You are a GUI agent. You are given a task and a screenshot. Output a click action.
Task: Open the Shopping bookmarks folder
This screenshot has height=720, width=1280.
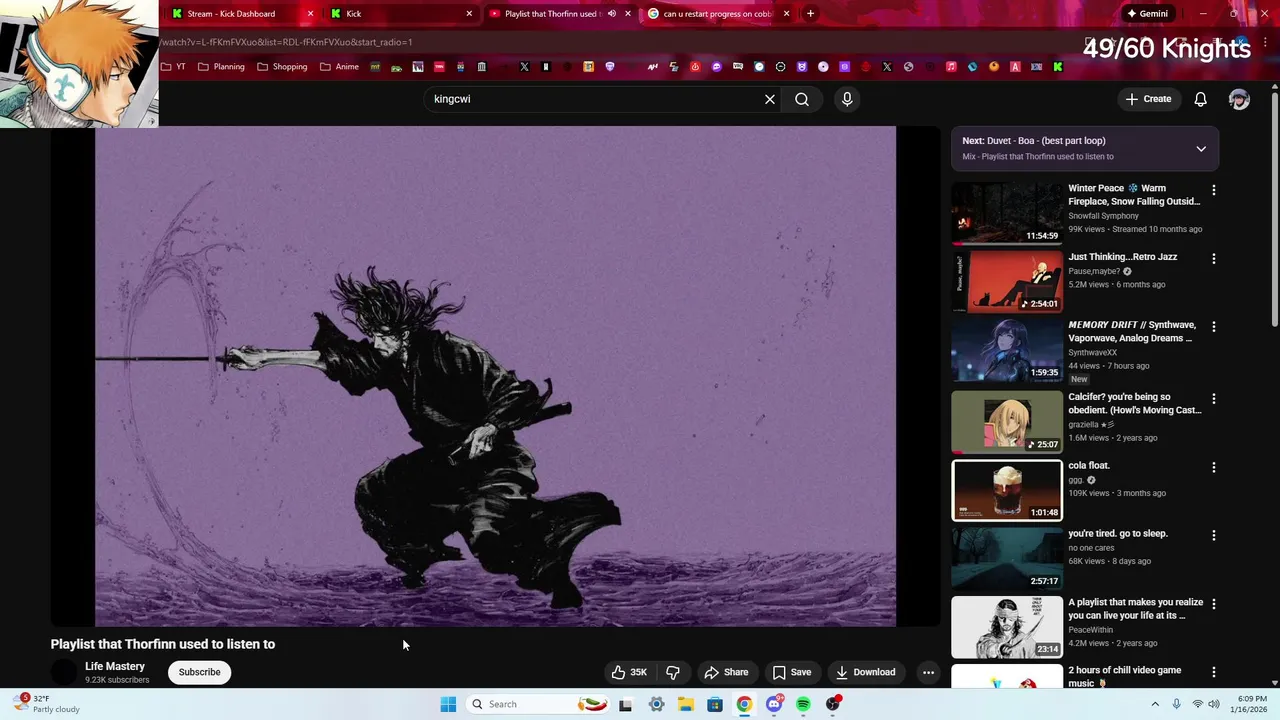(x=282, y=67)
